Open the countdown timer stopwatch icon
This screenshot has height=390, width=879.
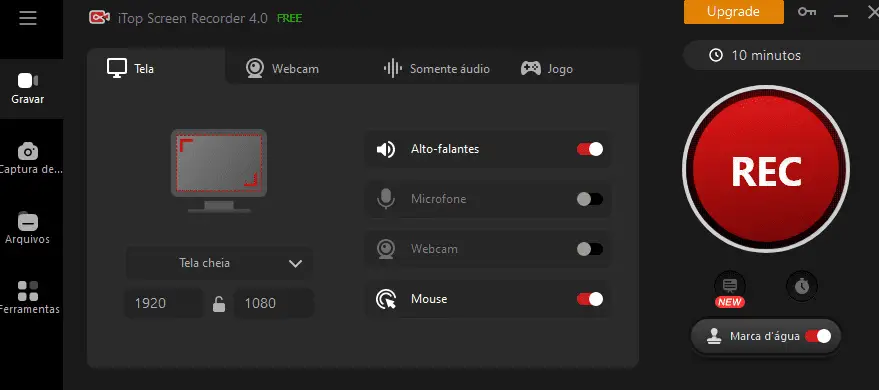pos(802,286)
